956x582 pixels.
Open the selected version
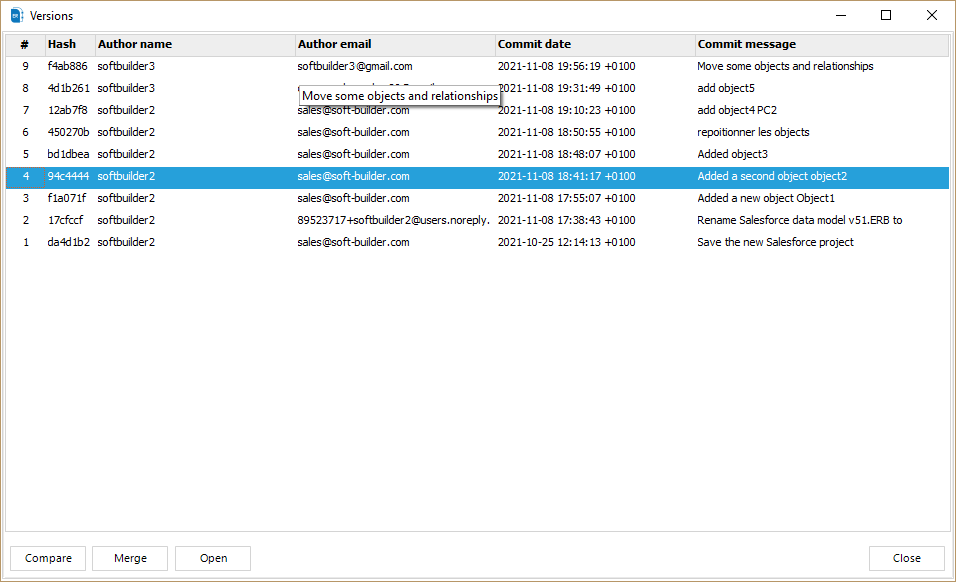tap(213, 558)
